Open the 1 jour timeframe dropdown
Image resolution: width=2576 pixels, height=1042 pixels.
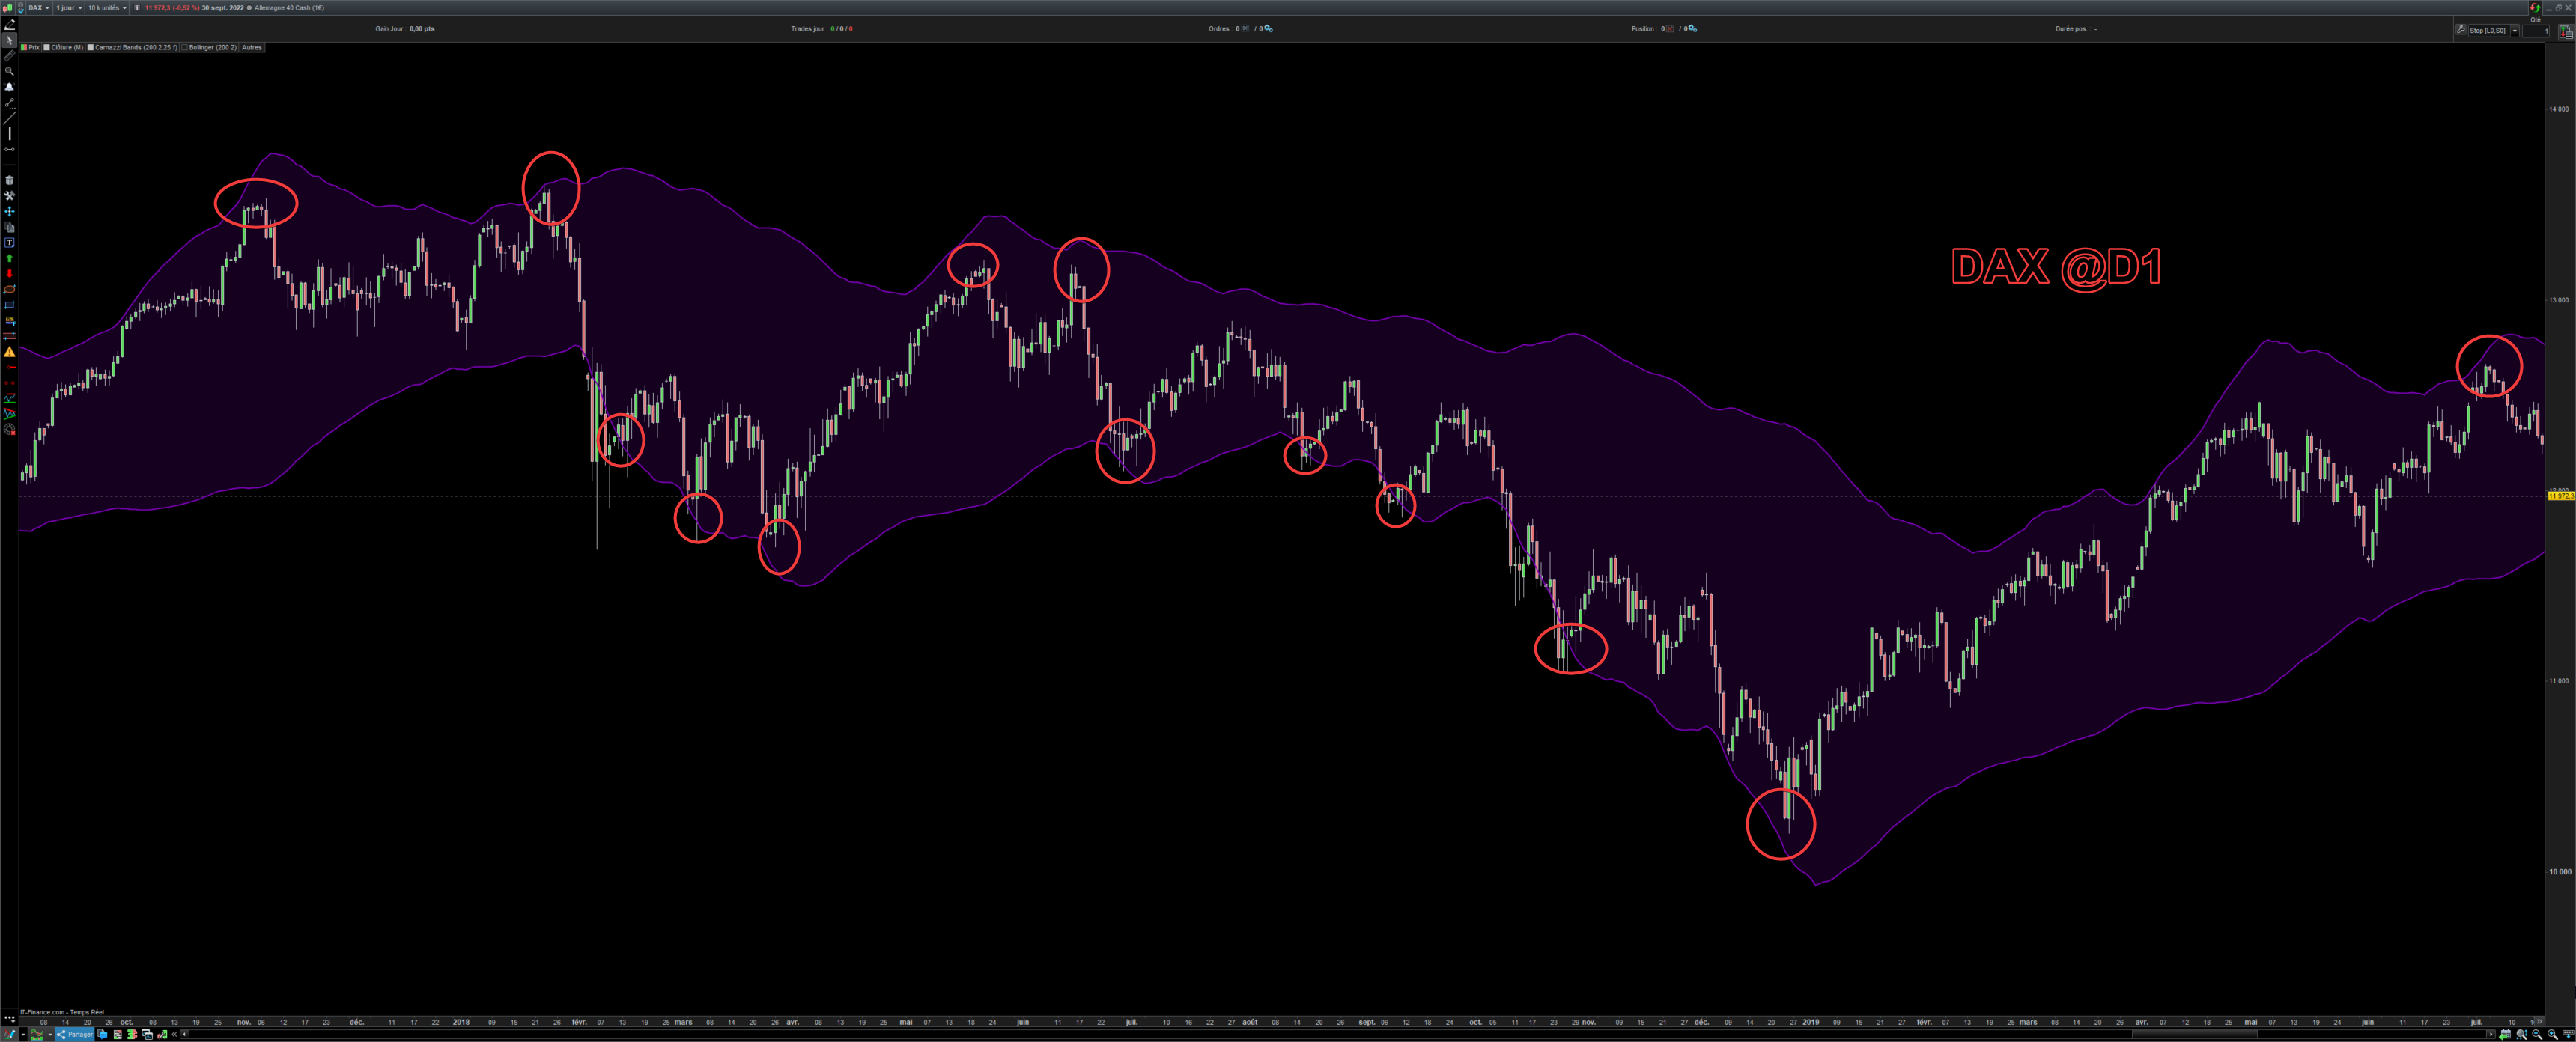[70, 8]
